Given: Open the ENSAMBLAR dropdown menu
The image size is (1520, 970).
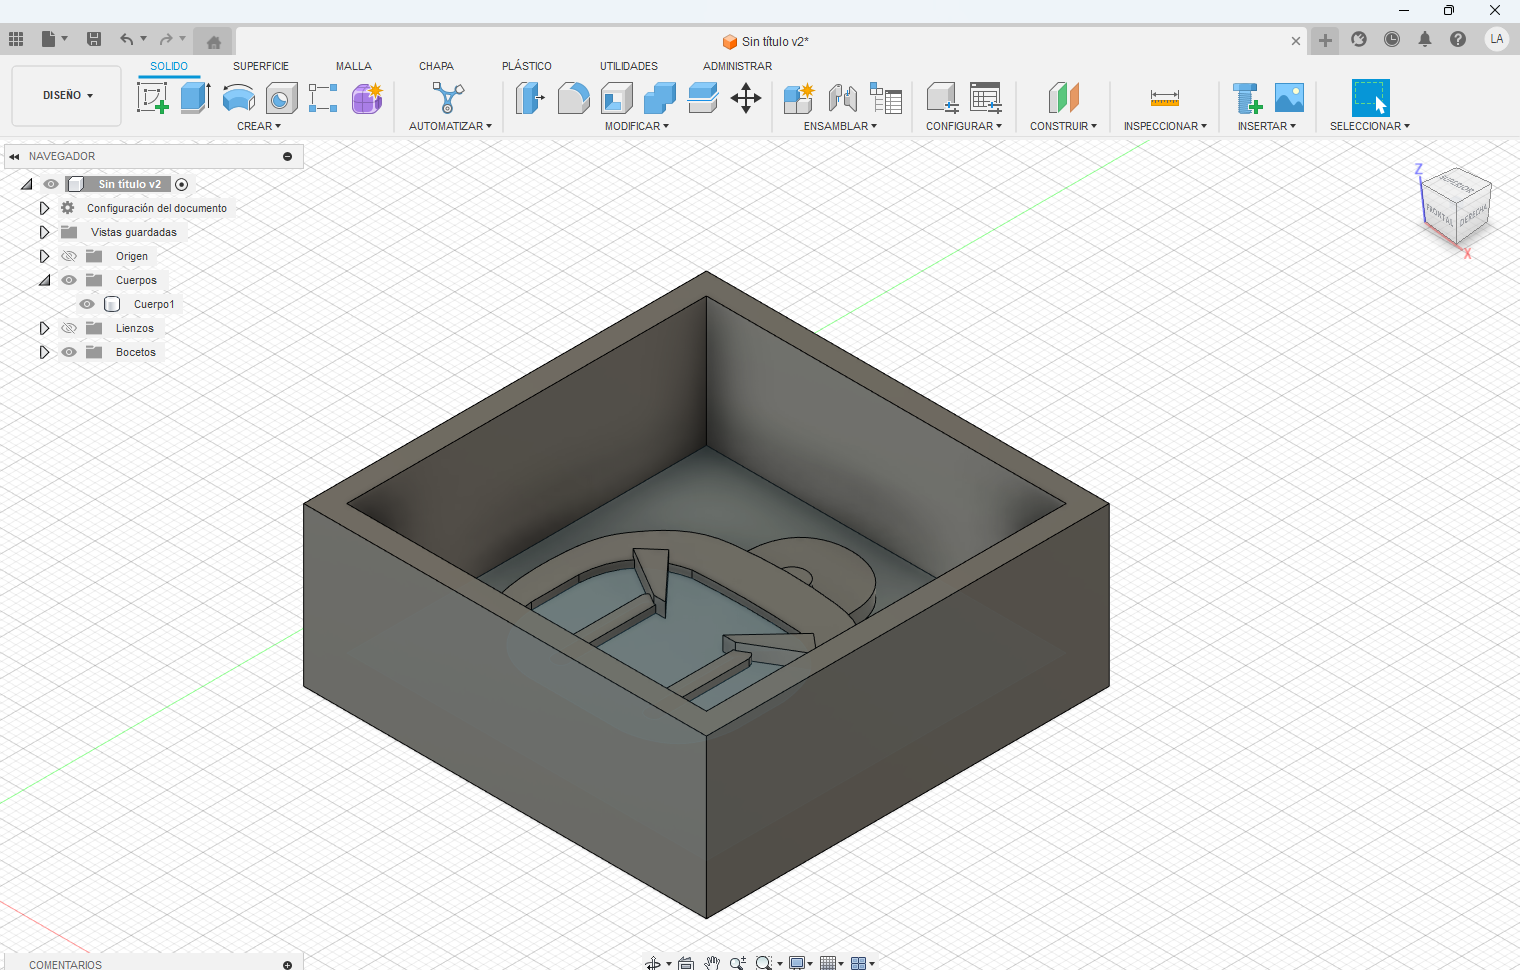Looking at the screenshot, I should [x=840, y=126].
